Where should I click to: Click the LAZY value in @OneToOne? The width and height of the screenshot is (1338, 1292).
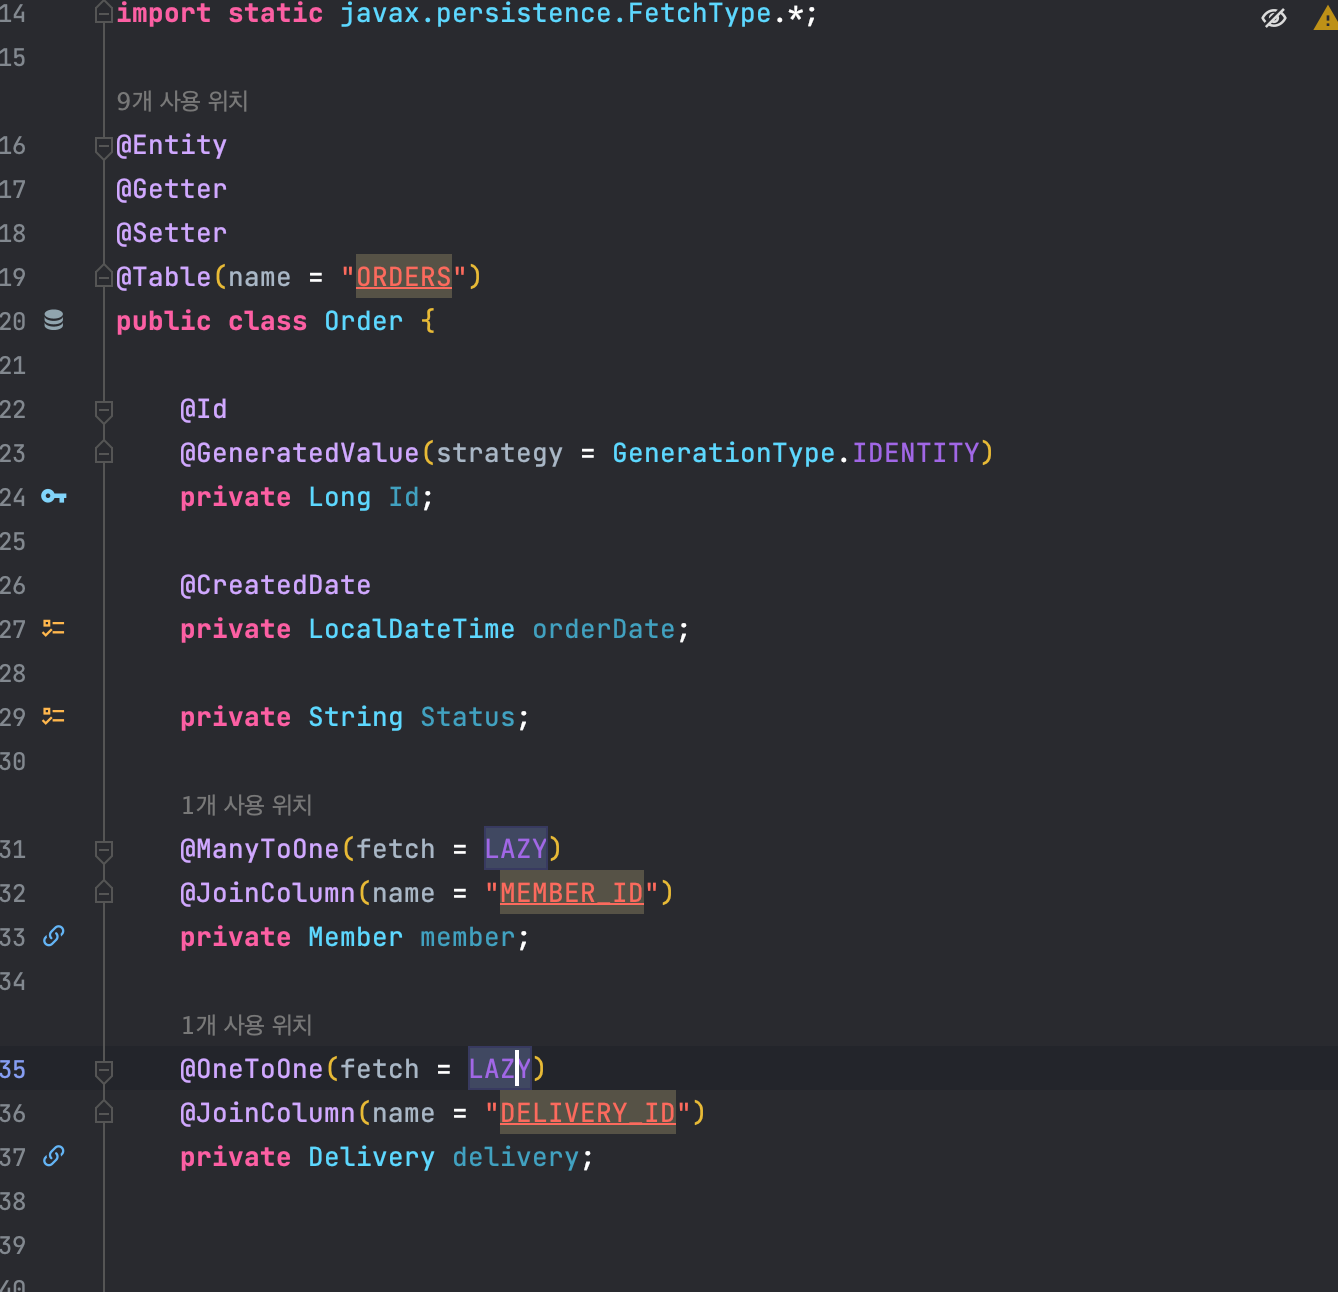[x=499, y=1068]
